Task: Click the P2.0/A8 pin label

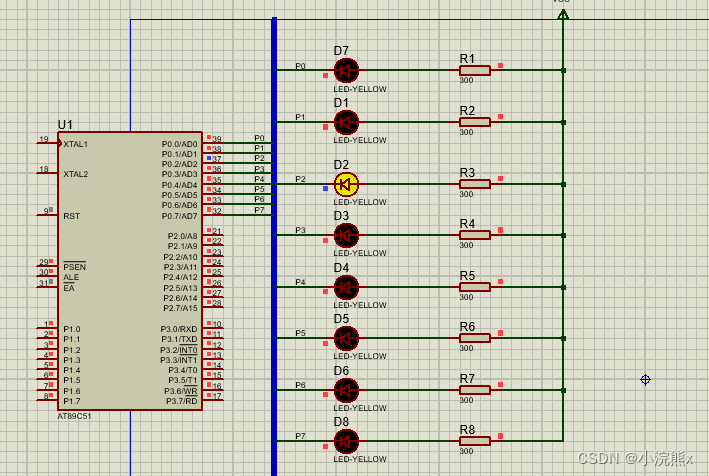Action: click(x=183, y=236)
